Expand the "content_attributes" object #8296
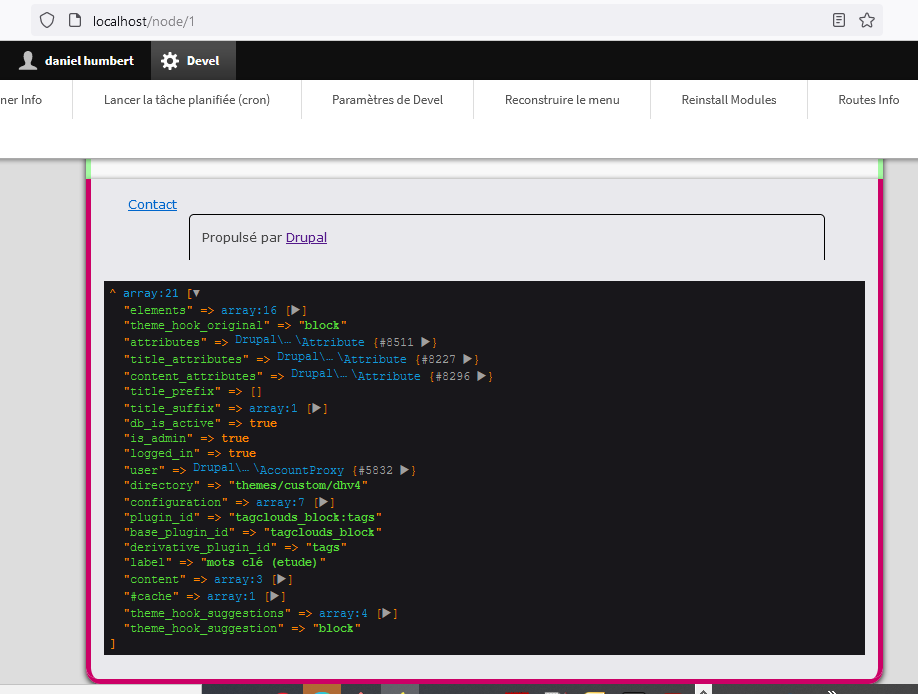The height and width of the screenshot is (694, 918). 483,376
